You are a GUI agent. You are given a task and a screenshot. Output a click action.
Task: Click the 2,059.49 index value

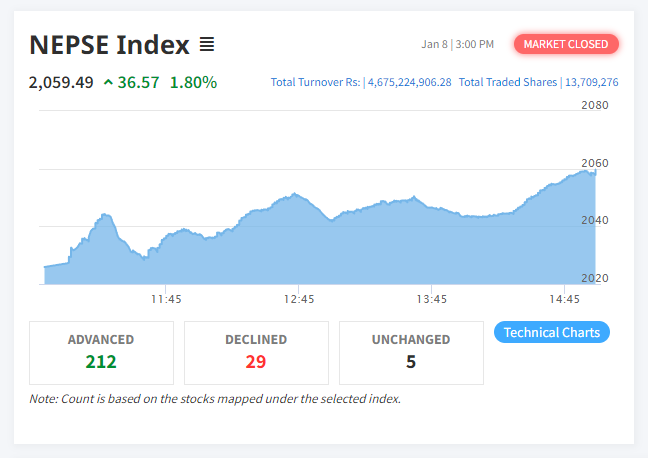point(61,82)
